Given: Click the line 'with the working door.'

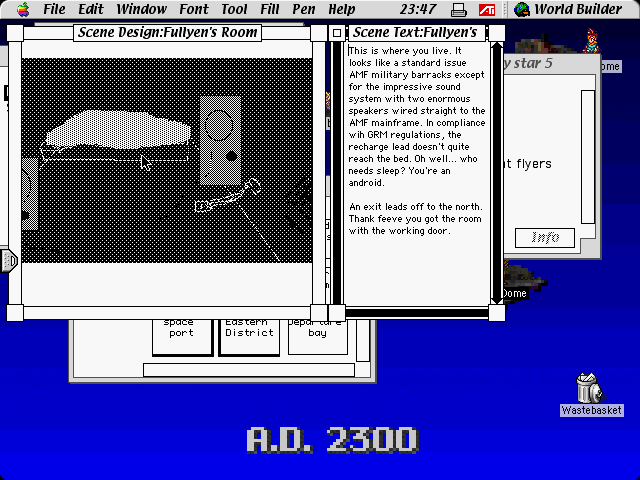Looking at the screenshot, I should point(400,231).
